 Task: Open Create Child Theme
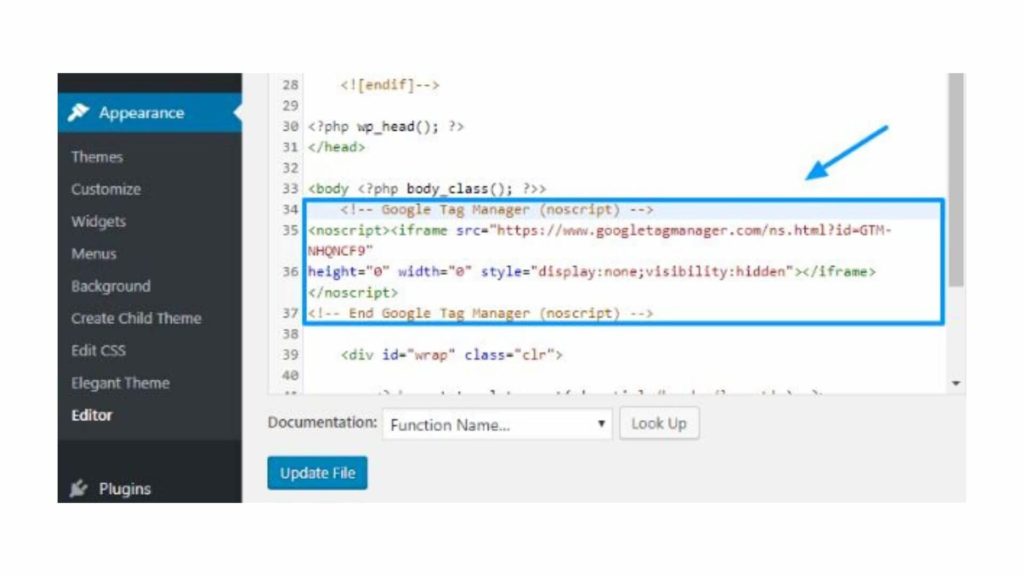(x=135, y=318)
